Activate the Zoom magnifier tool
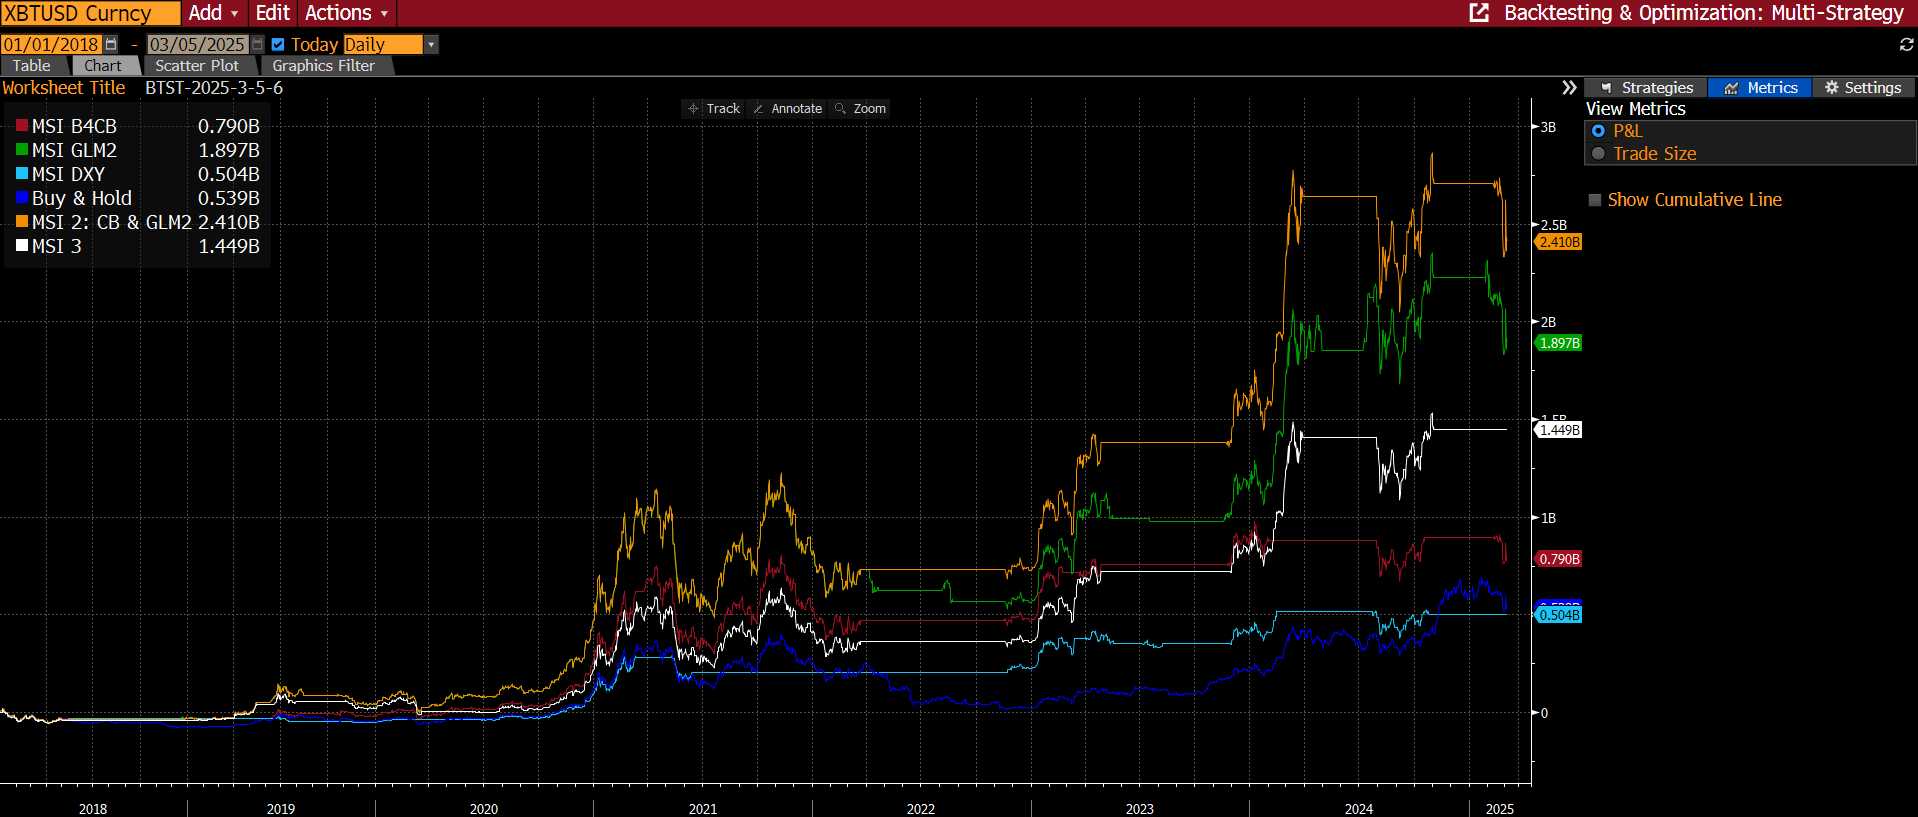The image size is (1918, 817). click(860, 109)
